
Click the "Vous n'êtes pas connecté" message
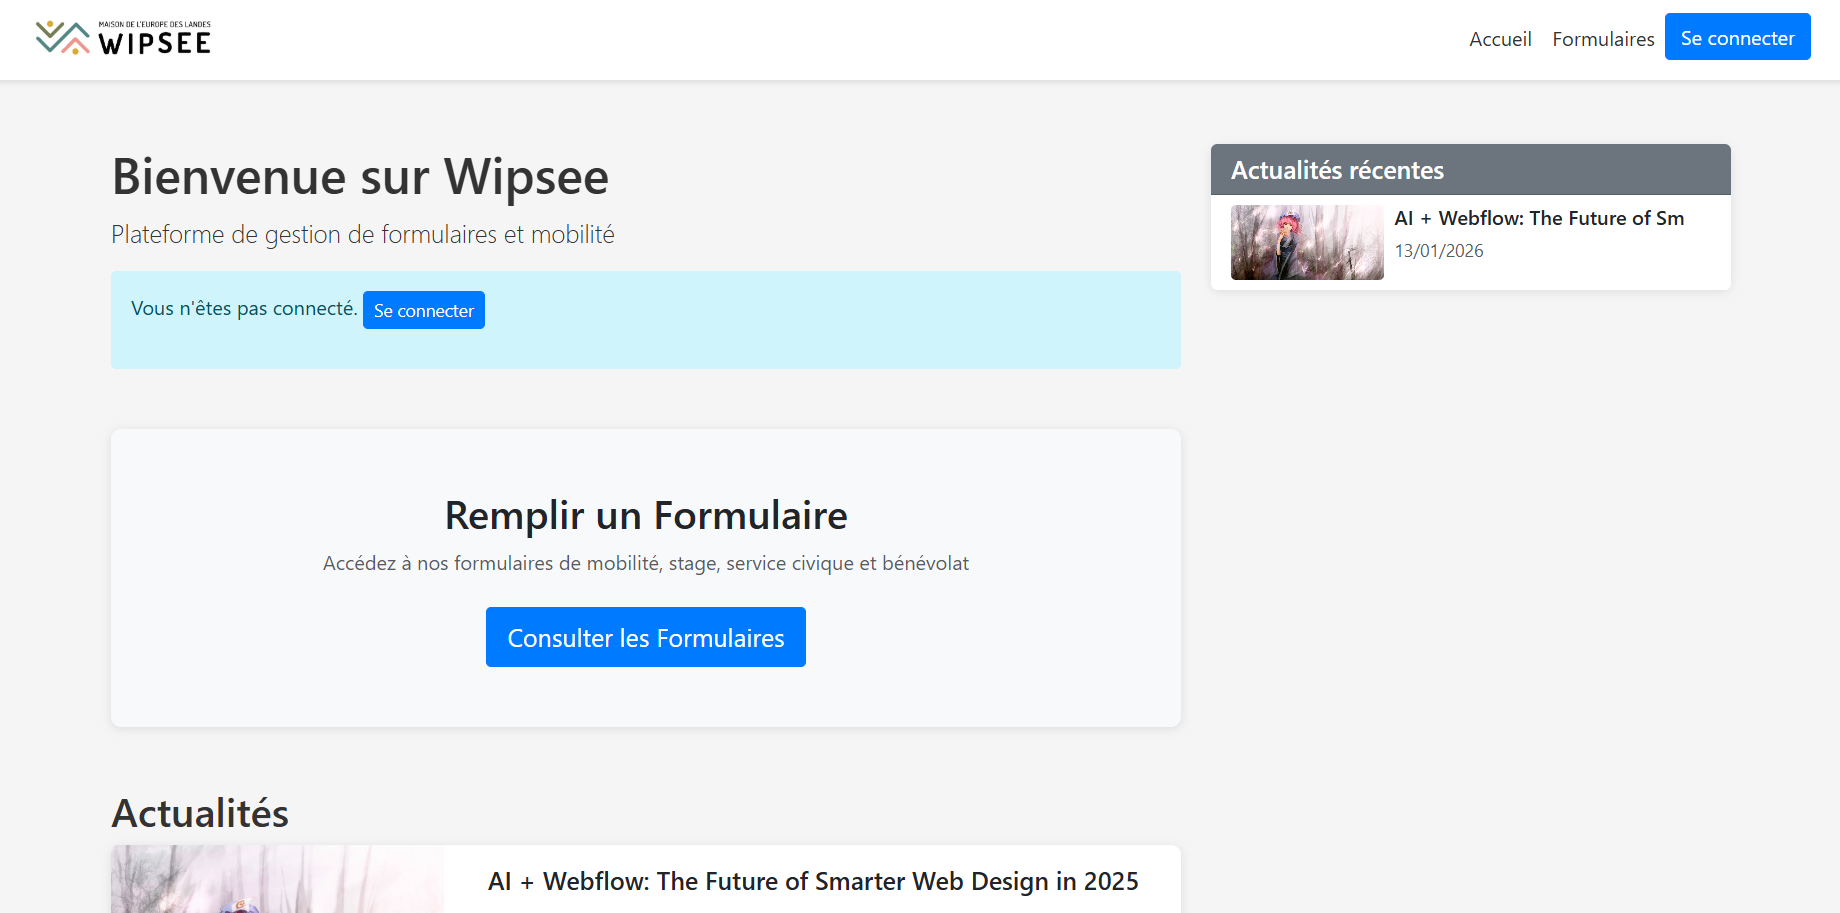point(244,309)
